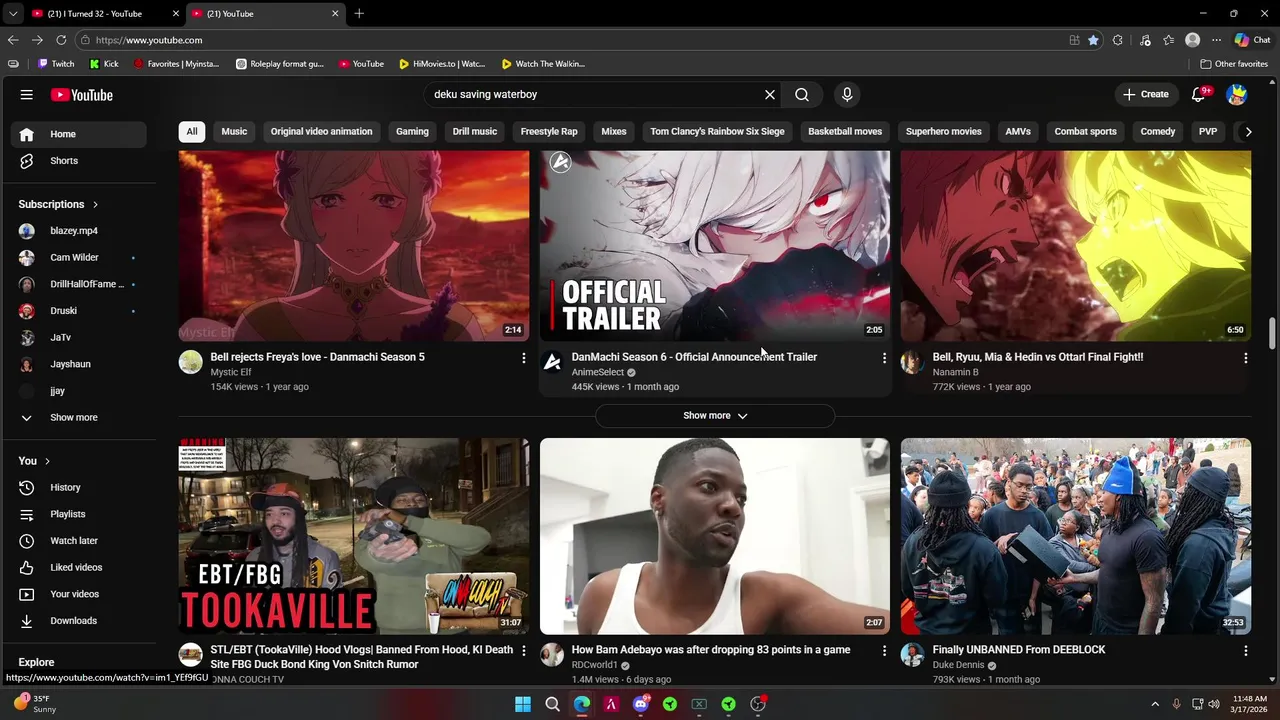This screenshot has height=720, width=1280.
Task: Select the Gaming filter chip
Action: 412,132
